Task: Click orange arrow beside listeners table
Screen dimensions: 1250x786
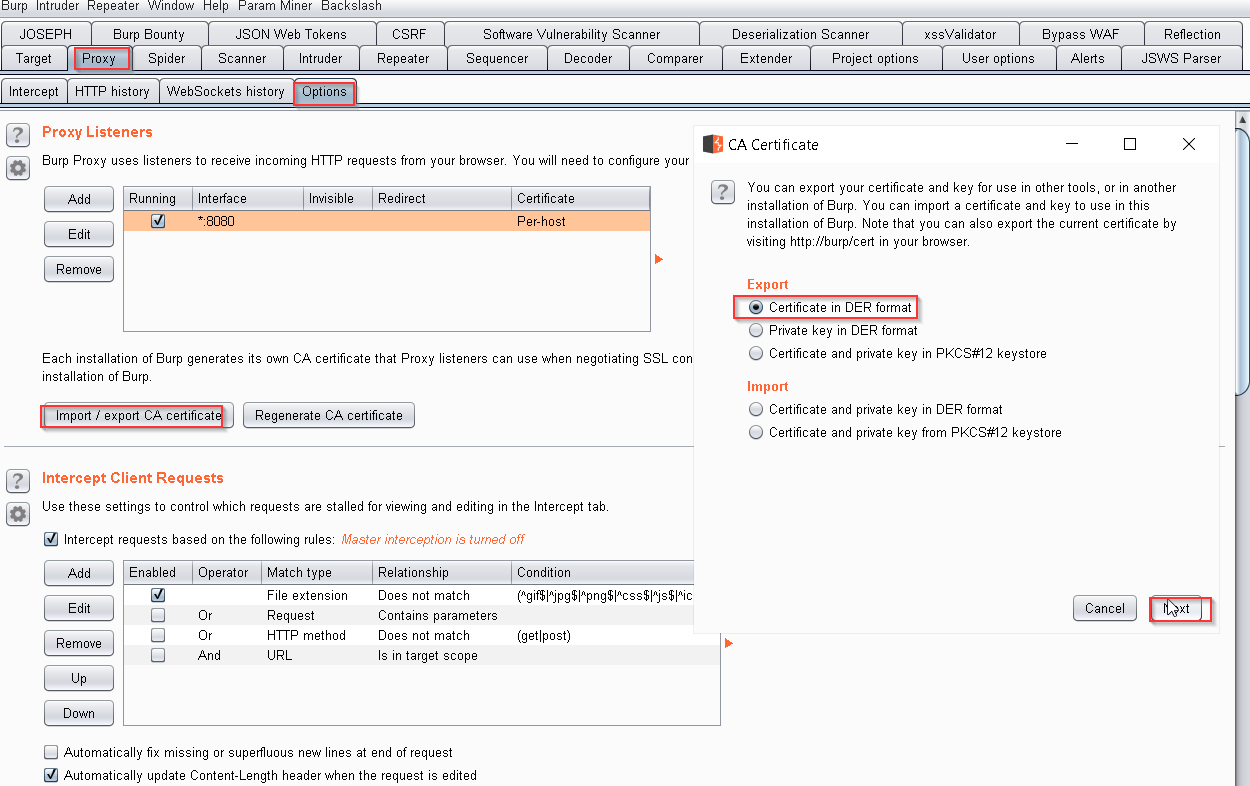Action: (659, 259)
